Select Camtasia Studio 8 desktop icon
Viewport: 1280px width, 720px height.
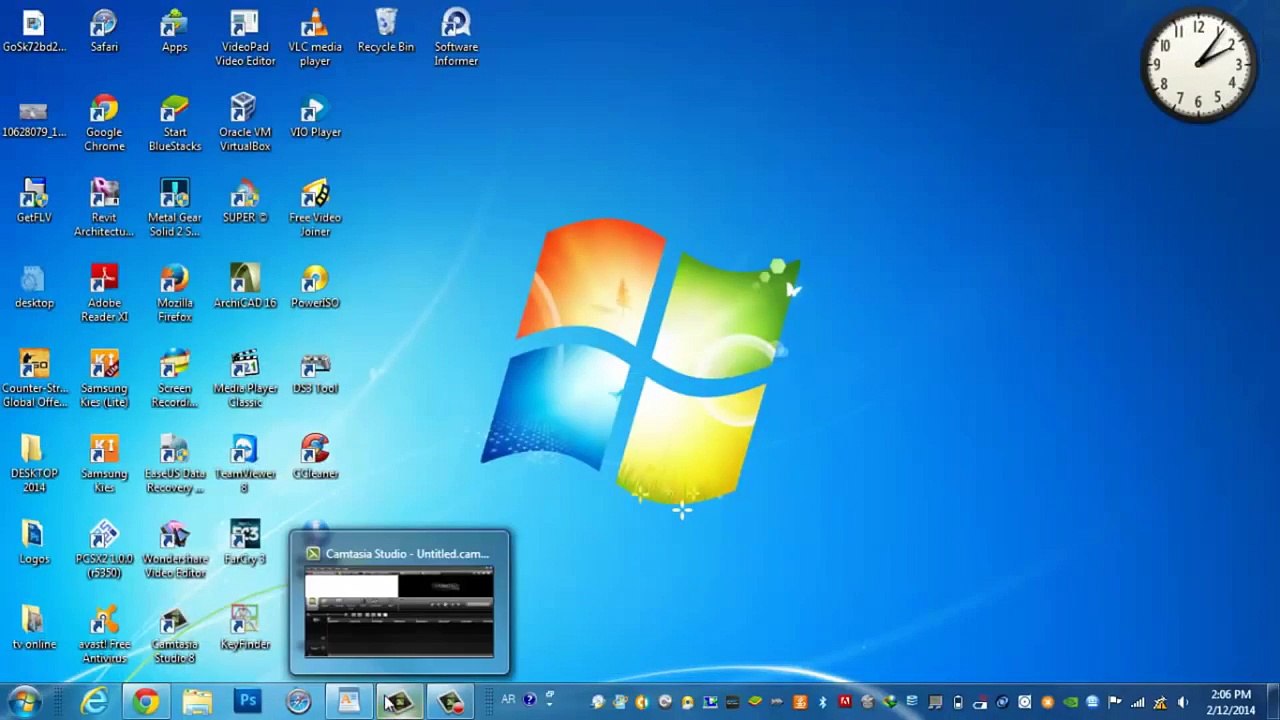(x=174, y=635)
